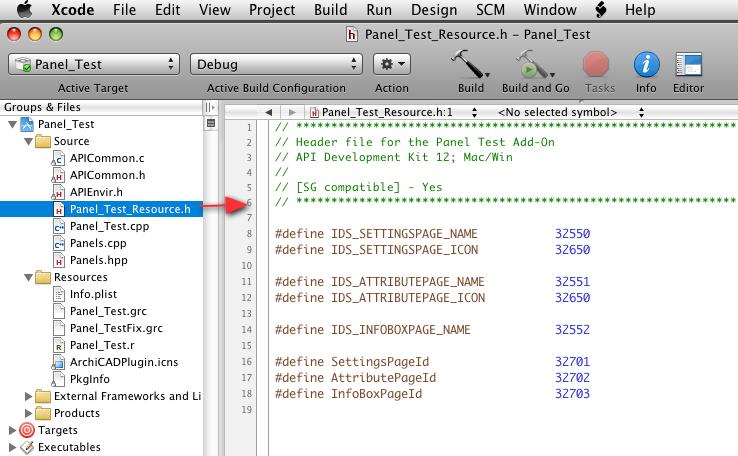
Task: Select the Panel_Test_Resource.h tree row
Action: [x=102, y=209]
